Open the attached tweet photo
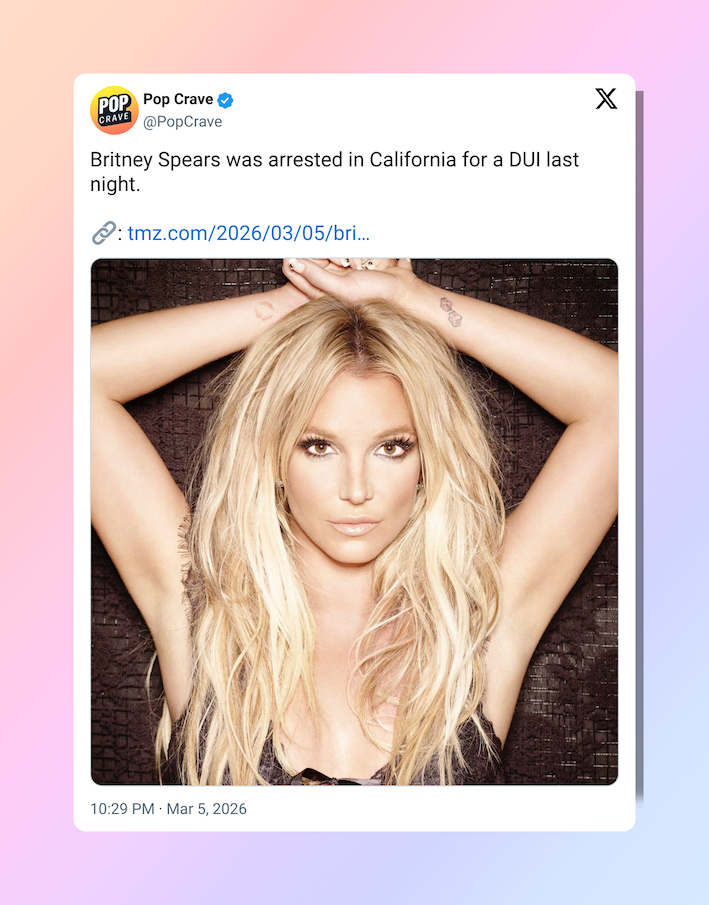This screenshot has width=709, height=905. [x=354, y=522]
